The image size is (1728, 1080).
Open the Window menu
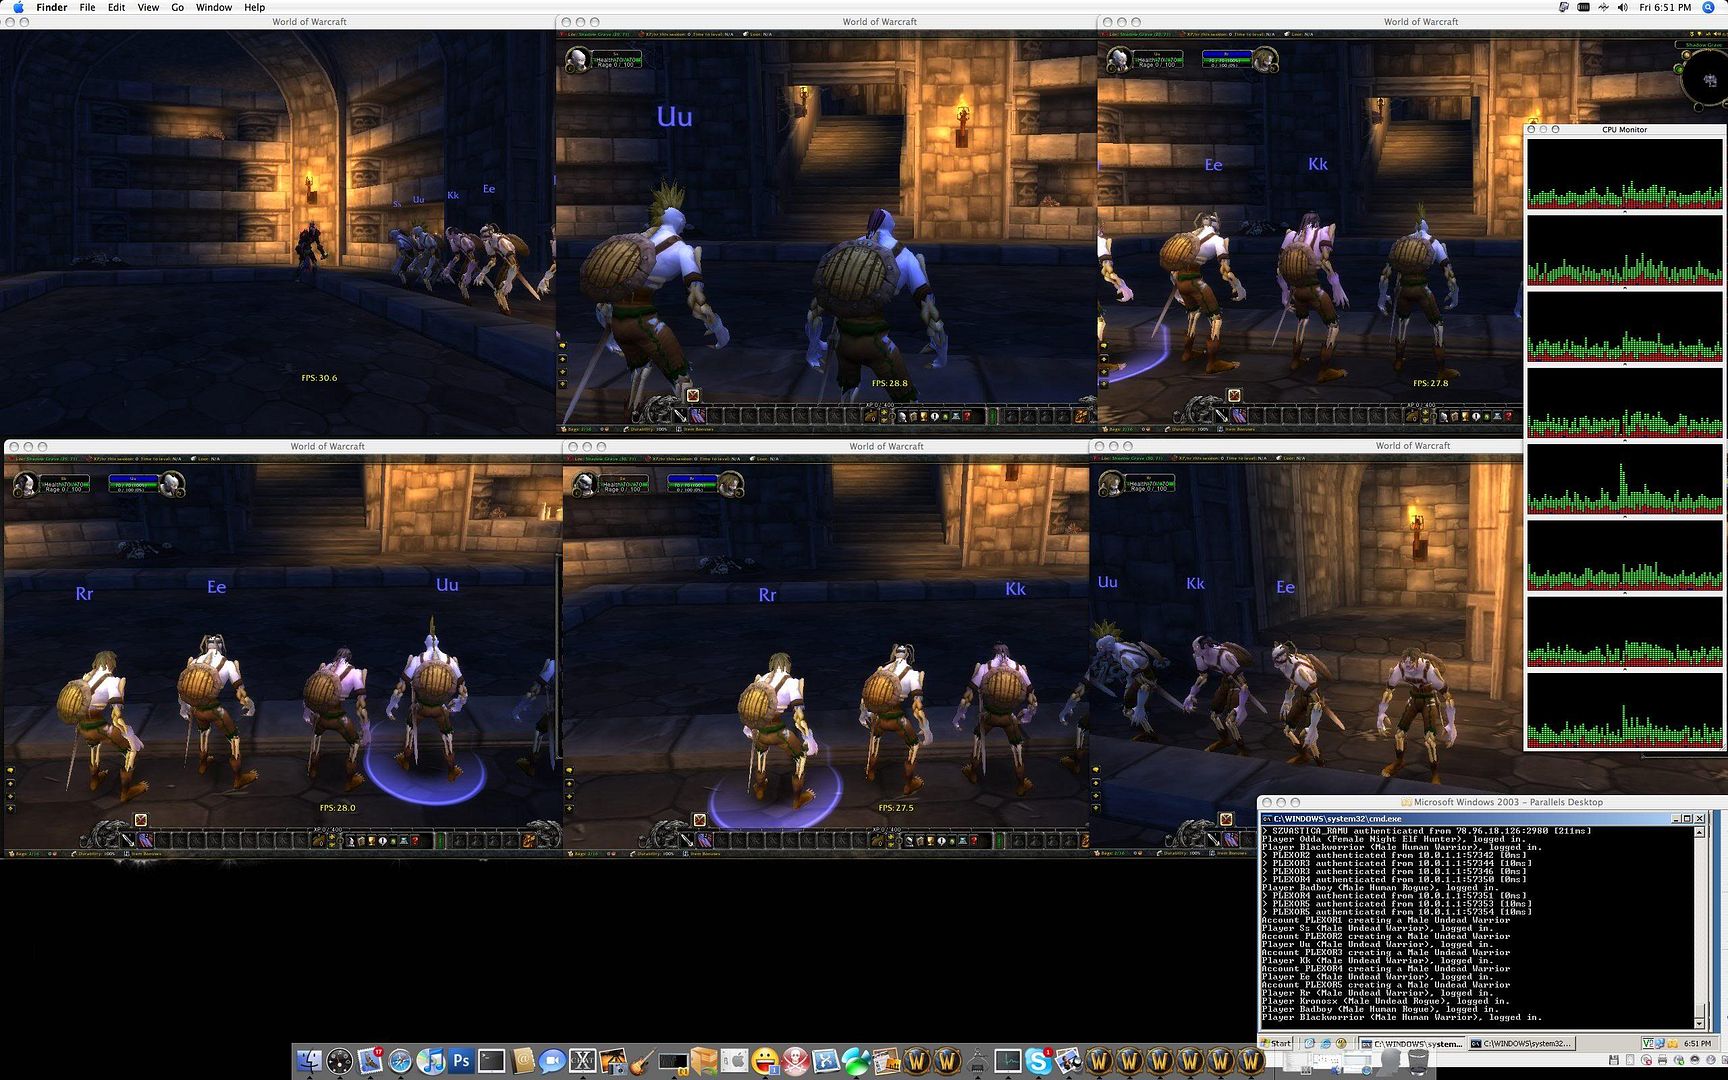[214, 7]
